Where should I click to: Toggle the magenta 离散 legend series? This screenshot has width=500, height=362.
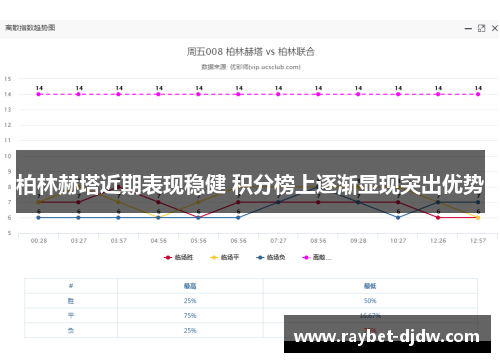(x=317, y=257)
